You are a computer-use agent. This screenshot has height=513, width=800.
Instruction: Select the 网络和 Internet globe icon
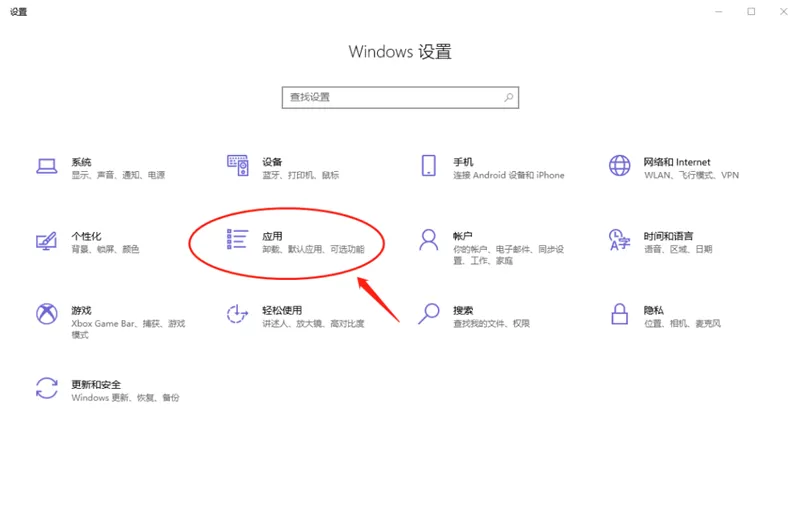coord(619,166)
